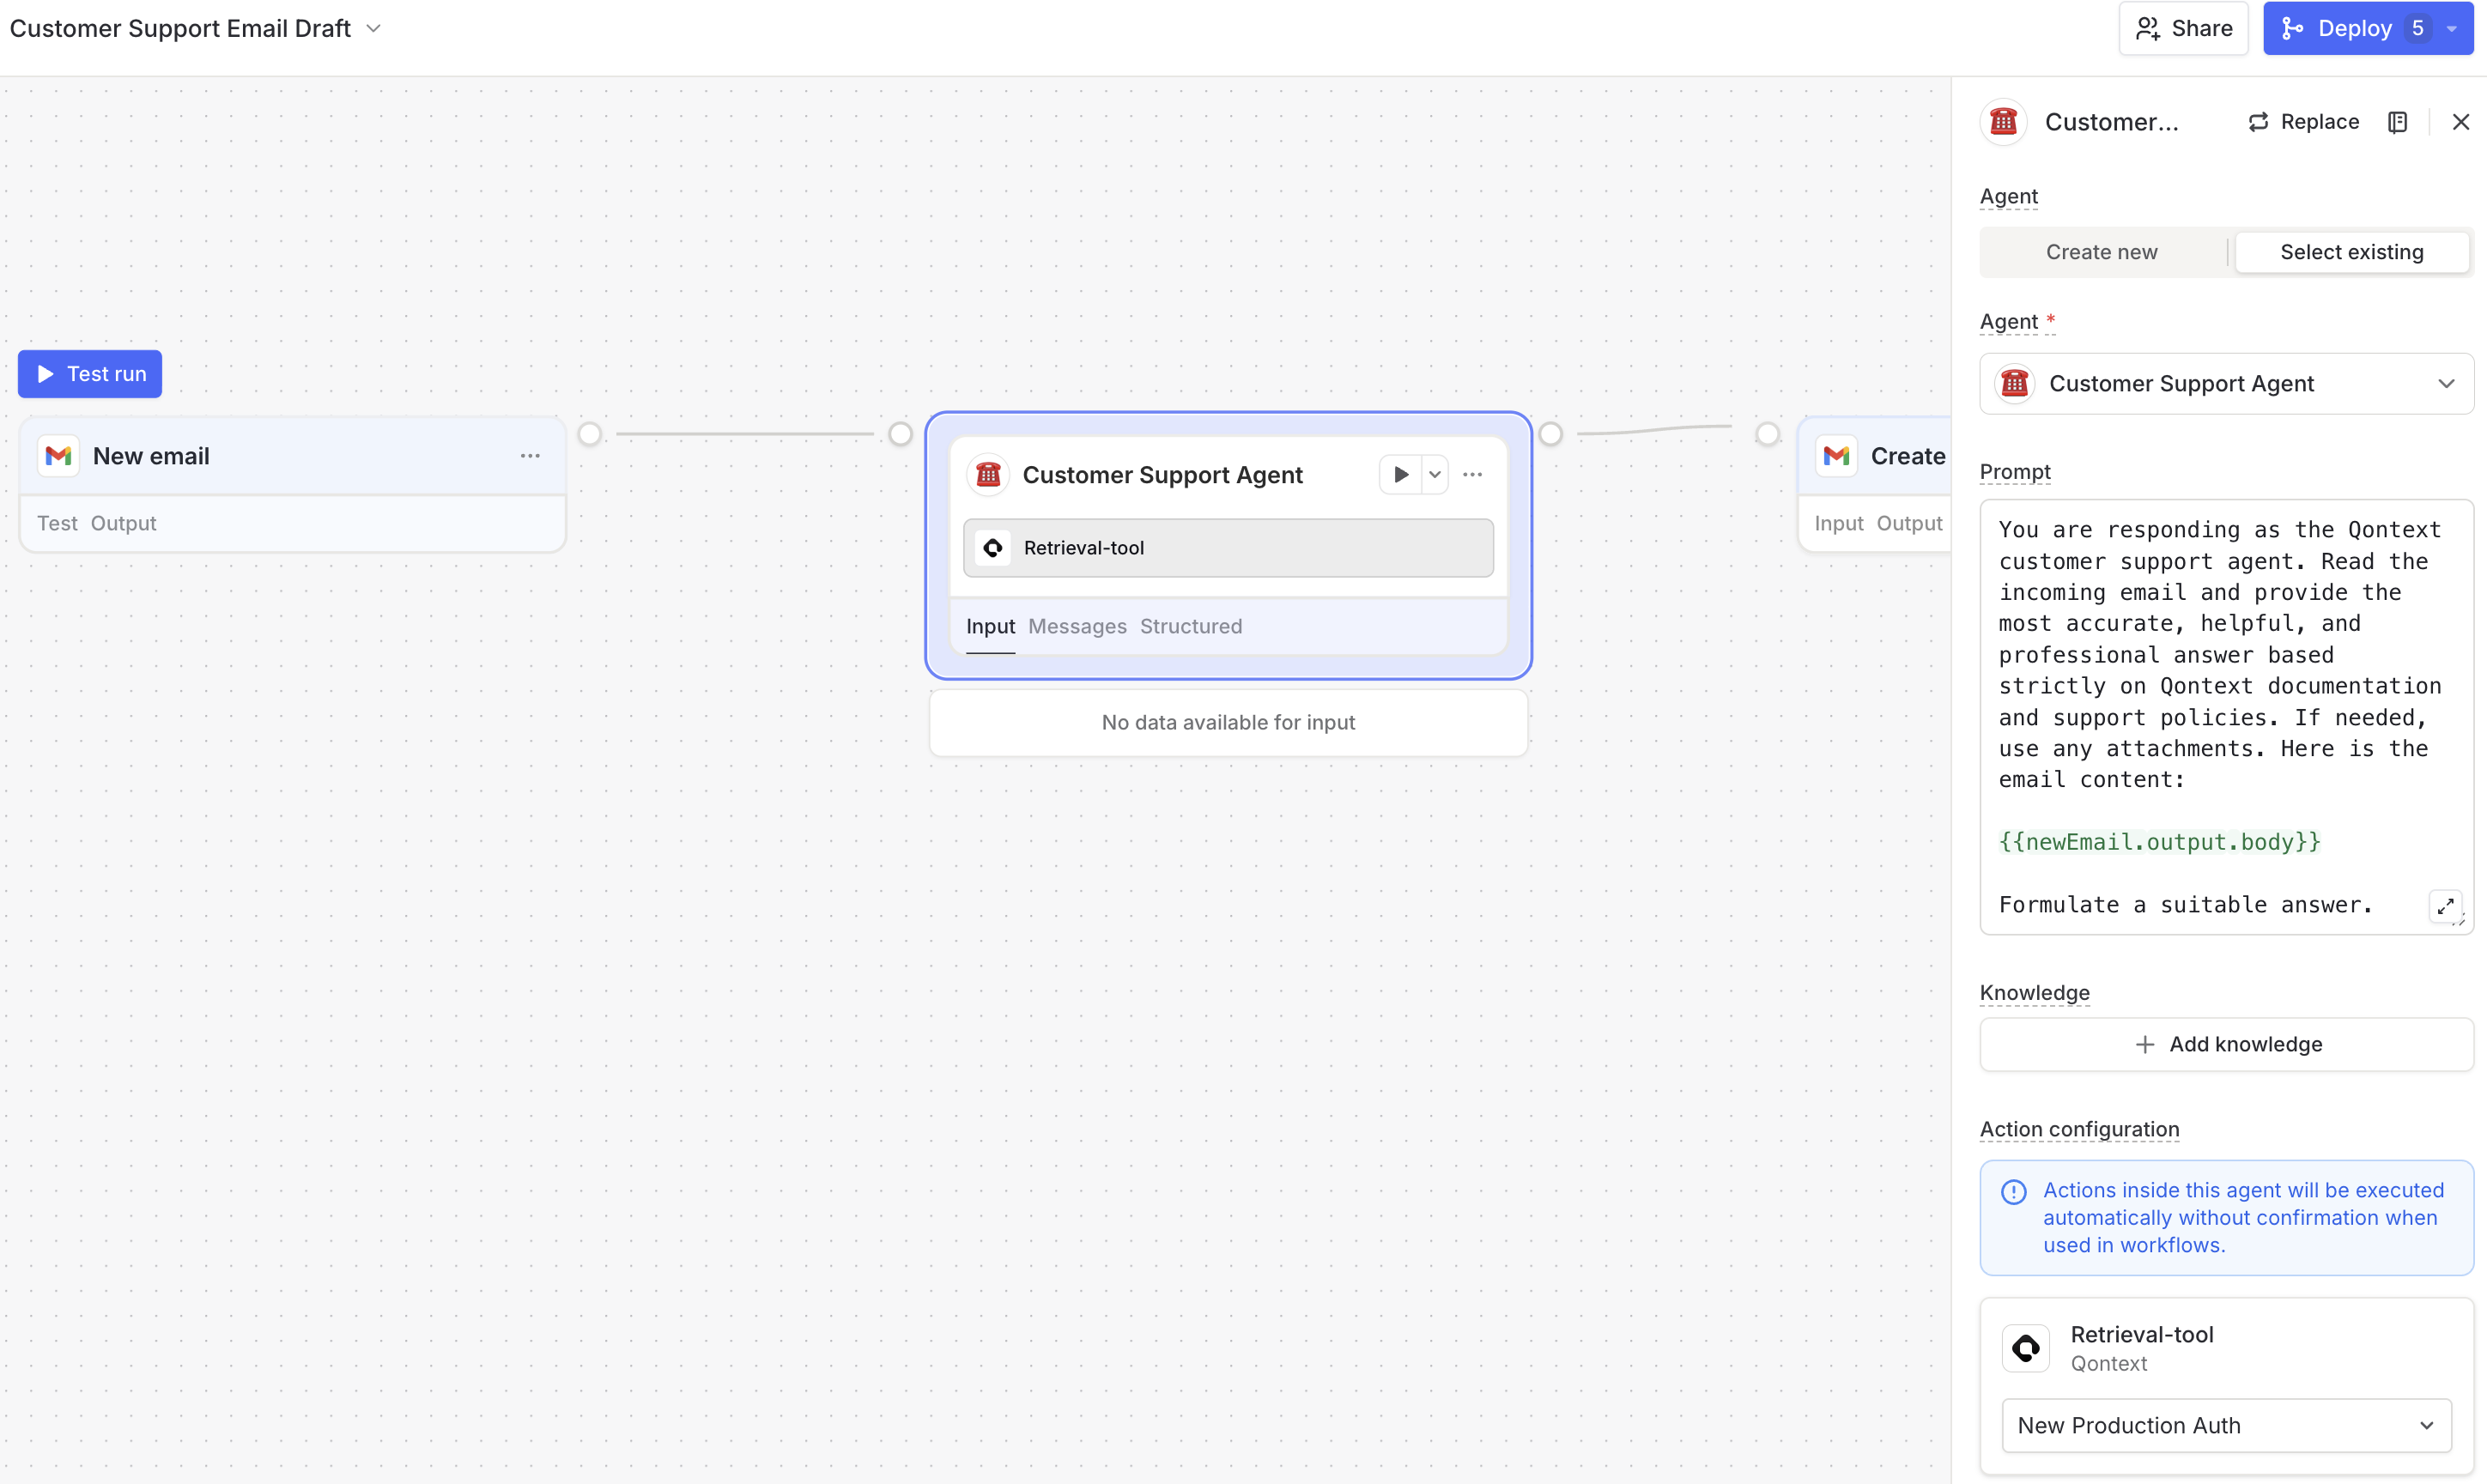This screenshot has height=1484, width=2487.
Task: Click the Retrieval-tool icon inside the agent node
Action: coord(992,547)
